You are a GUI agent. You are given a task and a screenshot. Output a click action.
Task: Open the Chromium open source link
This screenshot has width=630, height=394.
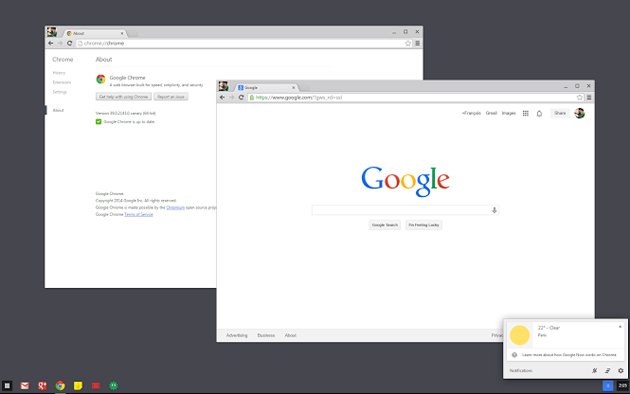click(175, 208)
